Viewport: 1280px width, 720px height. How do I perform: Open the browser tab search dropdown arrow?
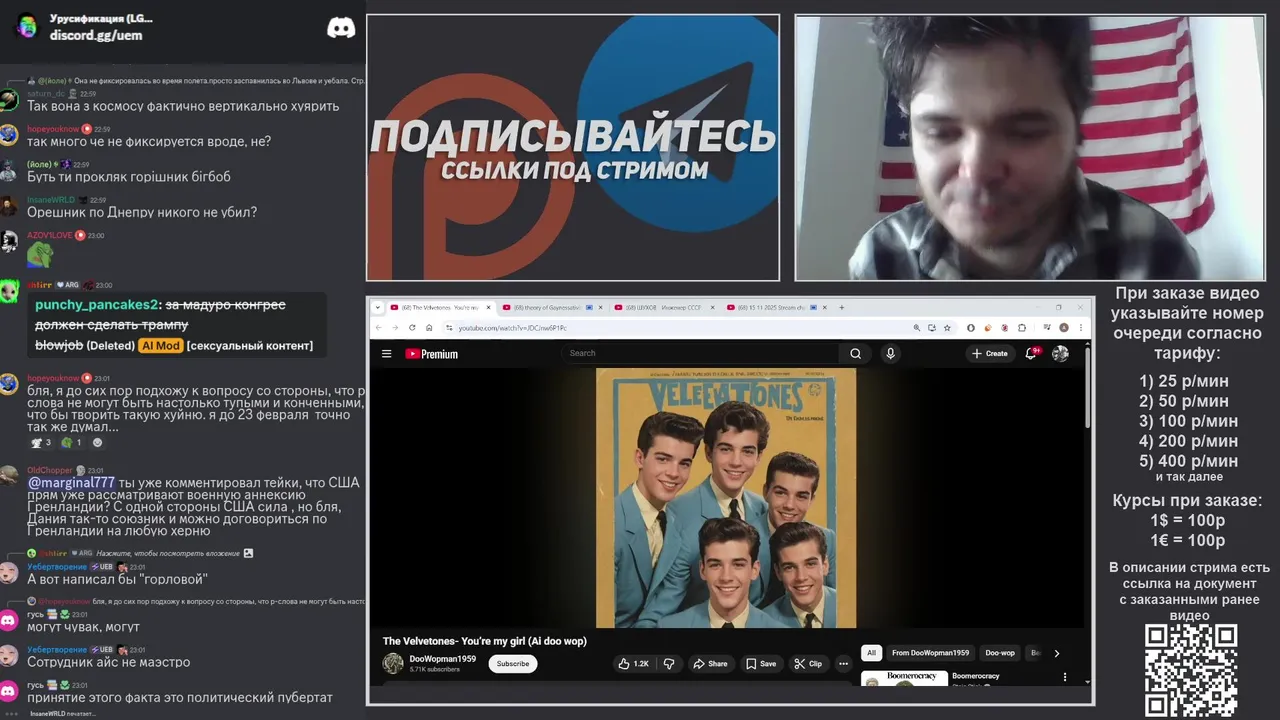(377, 308)
